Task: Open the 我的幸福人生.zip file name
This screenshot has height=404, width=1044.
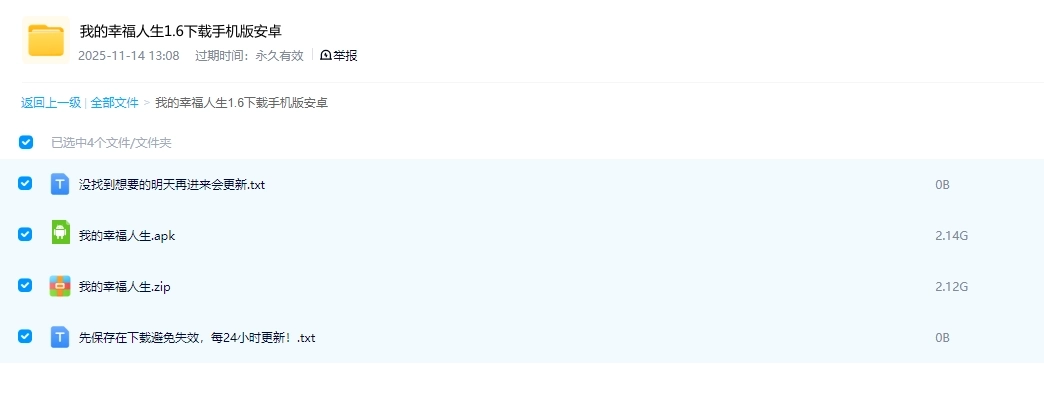Action: click(x=125, y=287)
